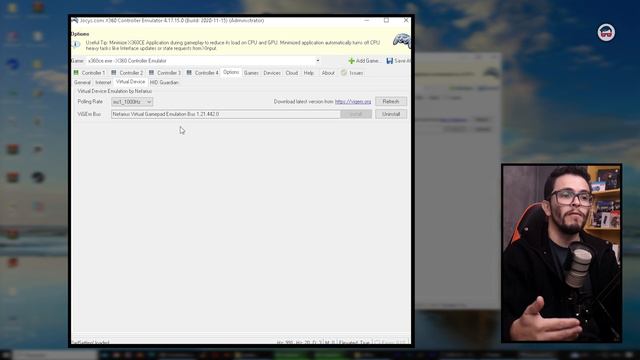Open the Issues tab
The height and width of the screenshot is (360, 640).
click(352, 73)
